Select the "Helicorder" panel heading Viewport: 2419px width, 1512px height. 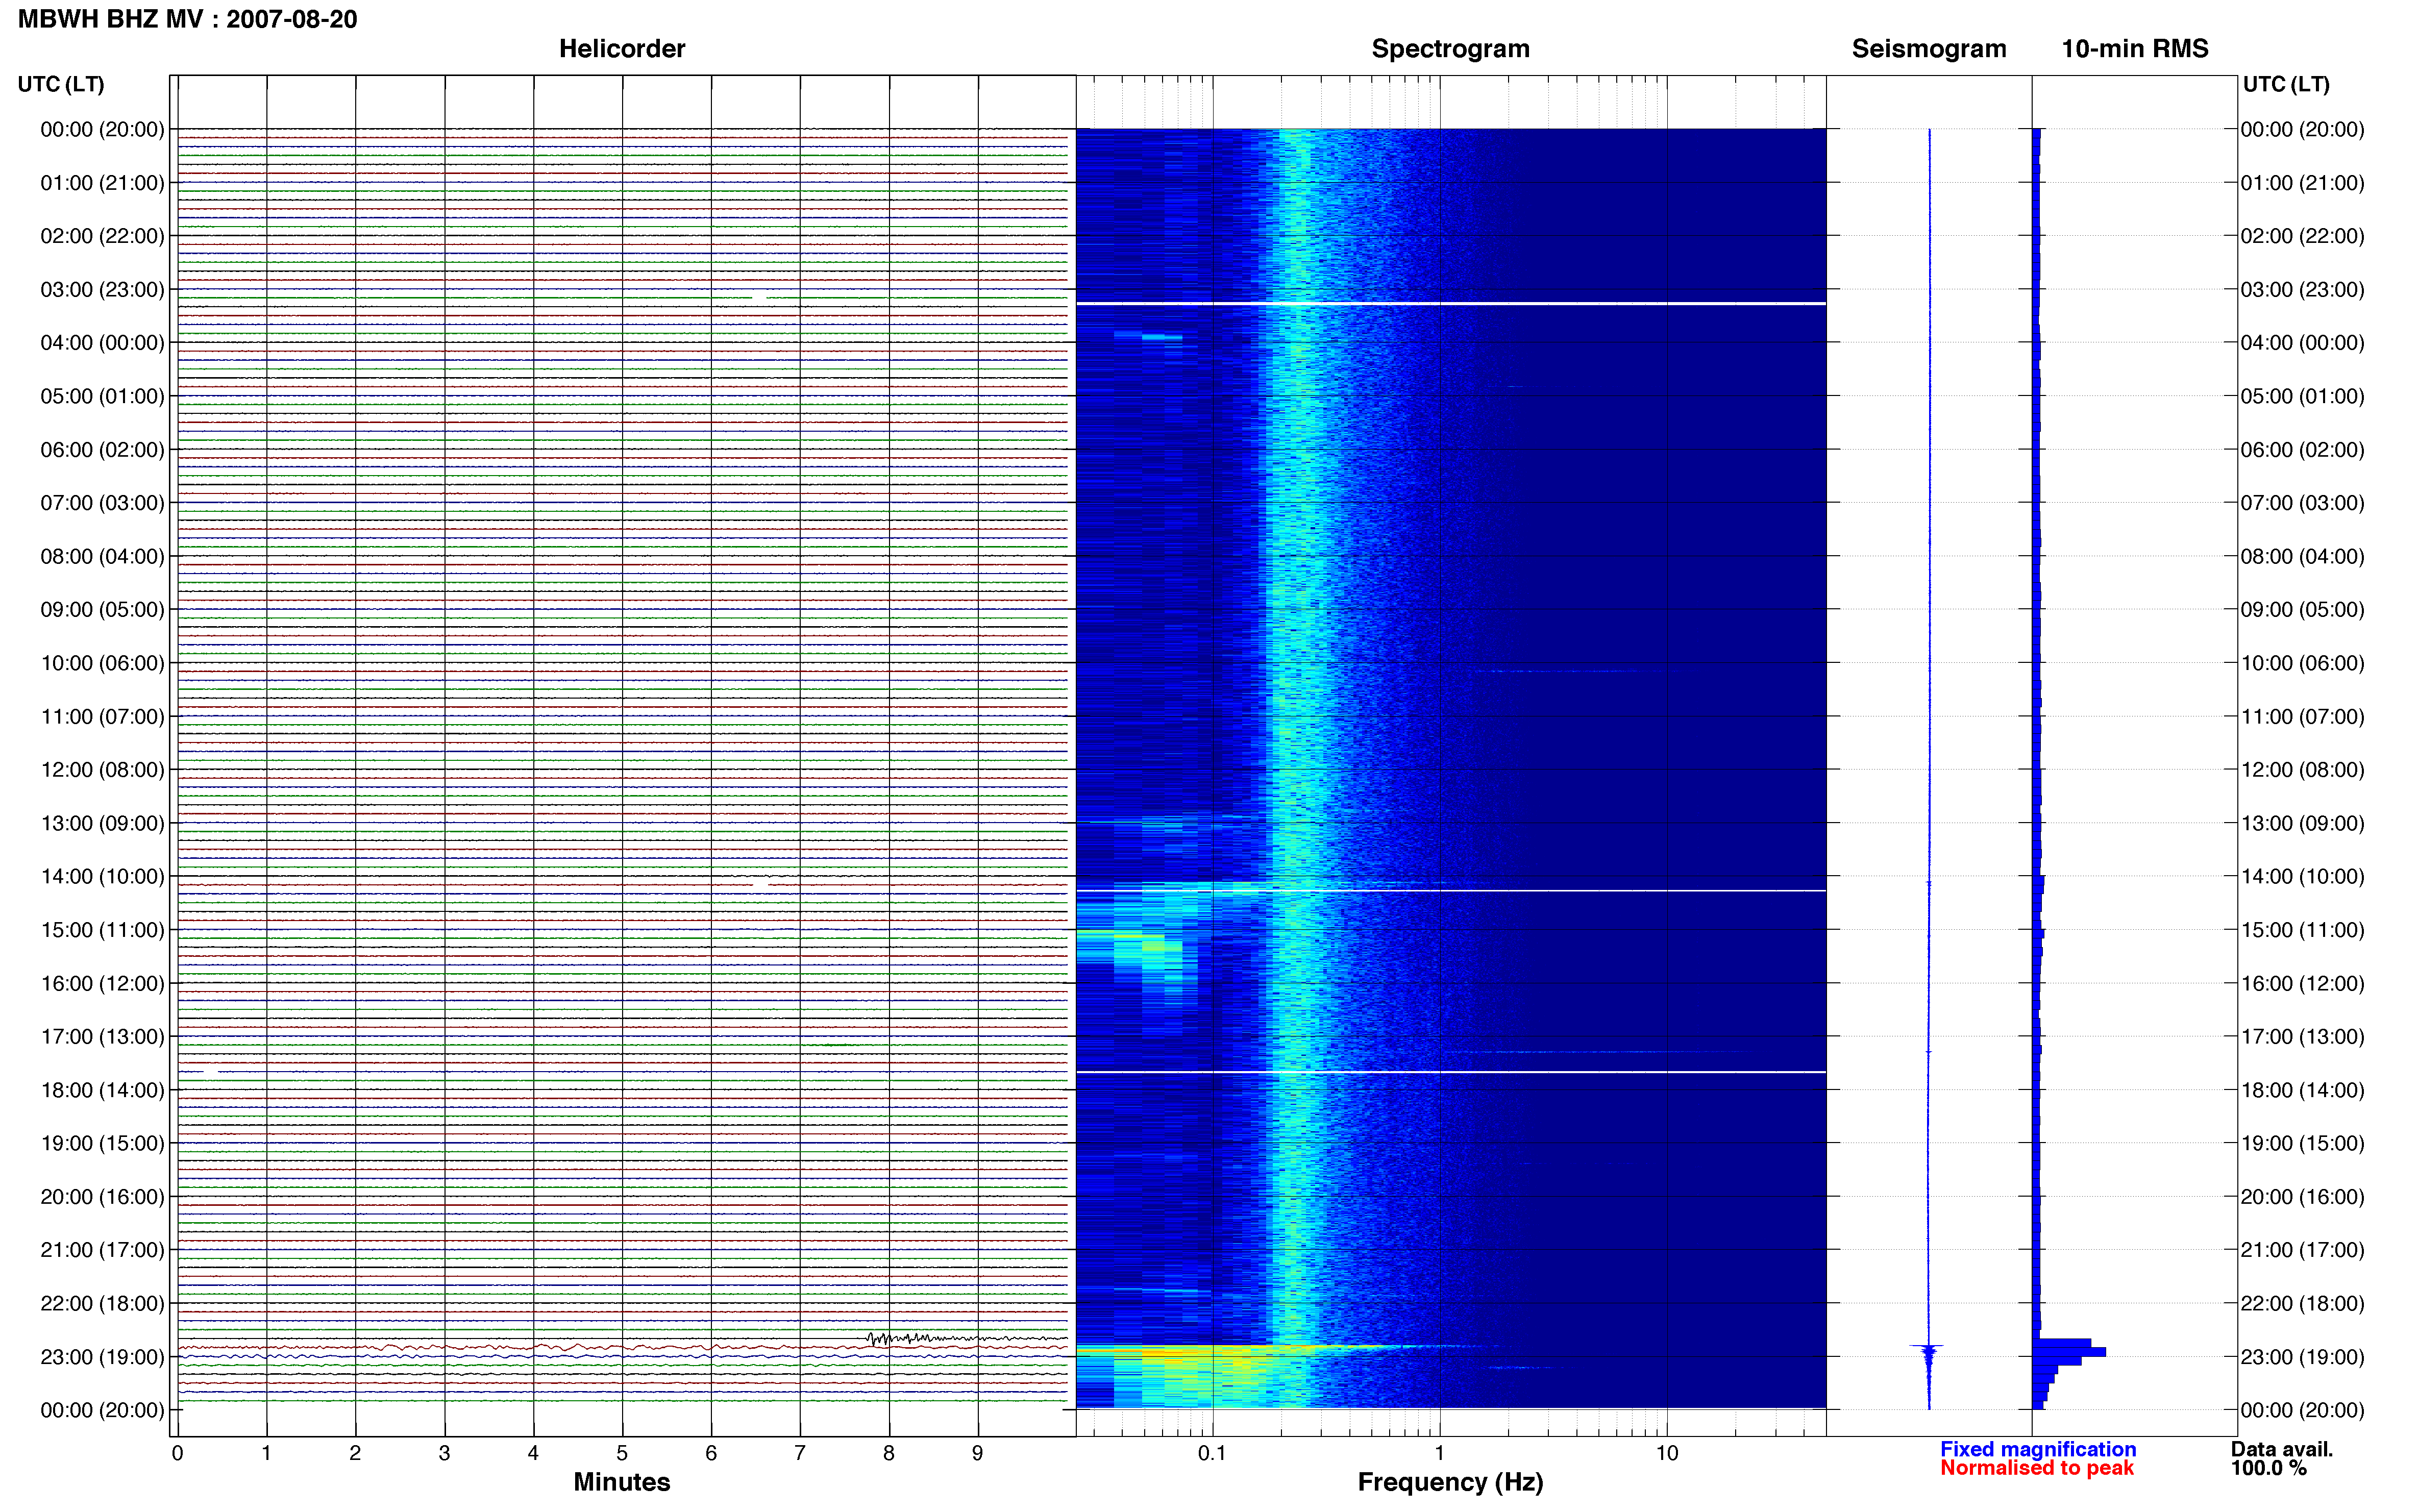(621, 49)
